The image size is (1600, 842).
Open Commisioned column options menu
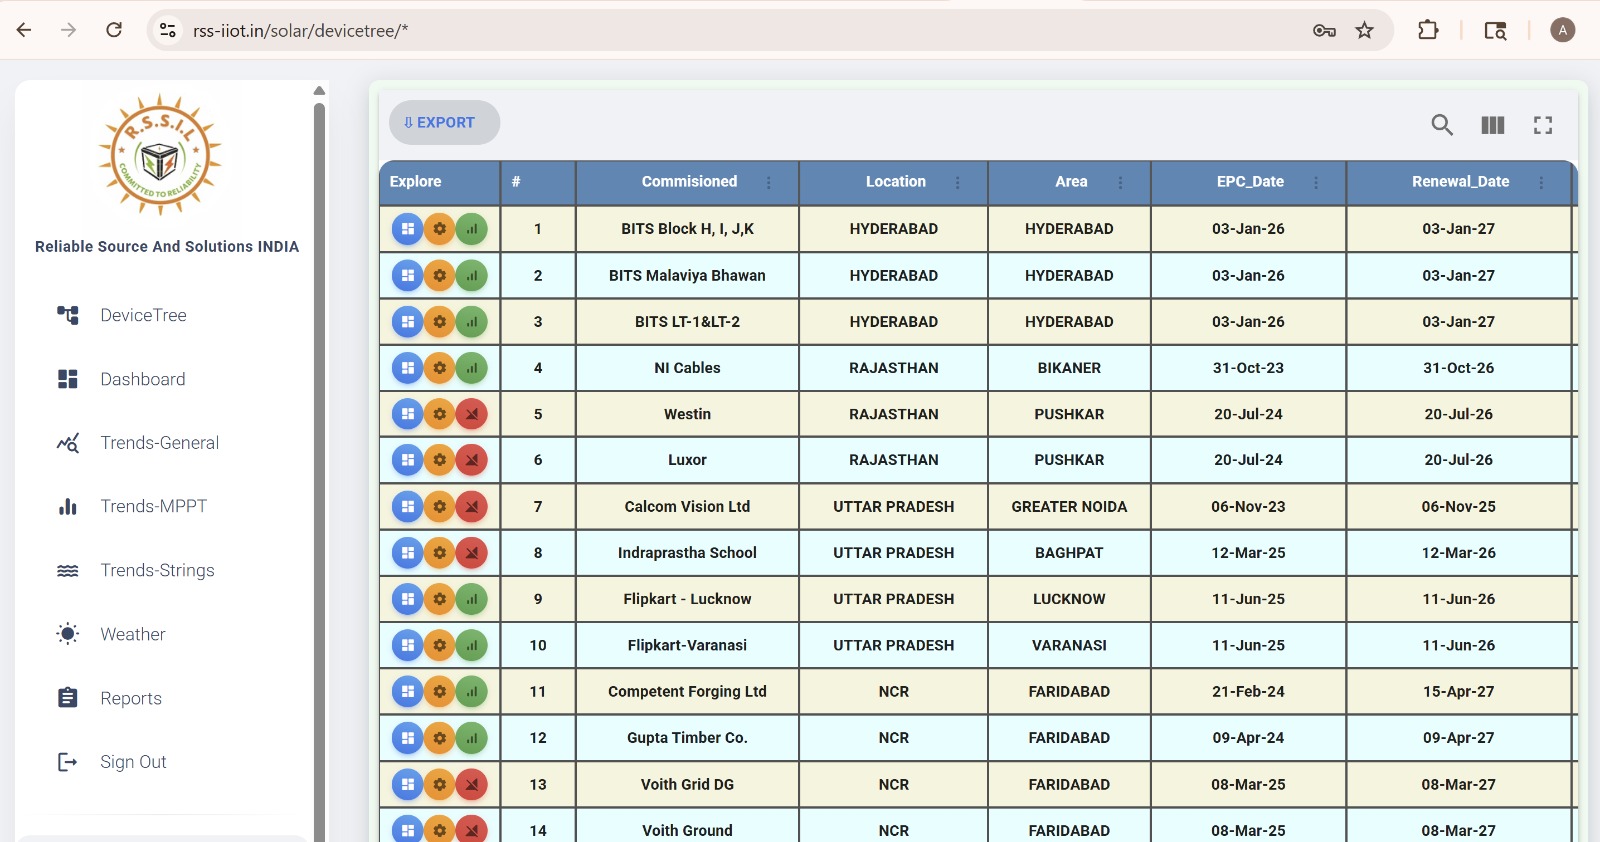[x=769, y=182]
